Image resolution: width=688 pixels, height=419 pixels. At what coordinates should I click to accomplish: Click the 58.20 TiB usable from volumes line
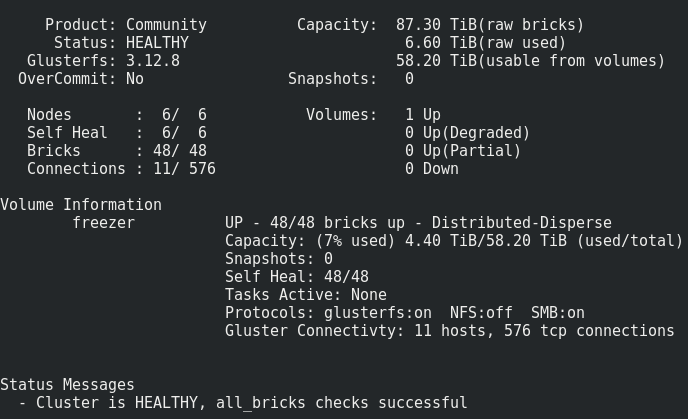(530, 61)
